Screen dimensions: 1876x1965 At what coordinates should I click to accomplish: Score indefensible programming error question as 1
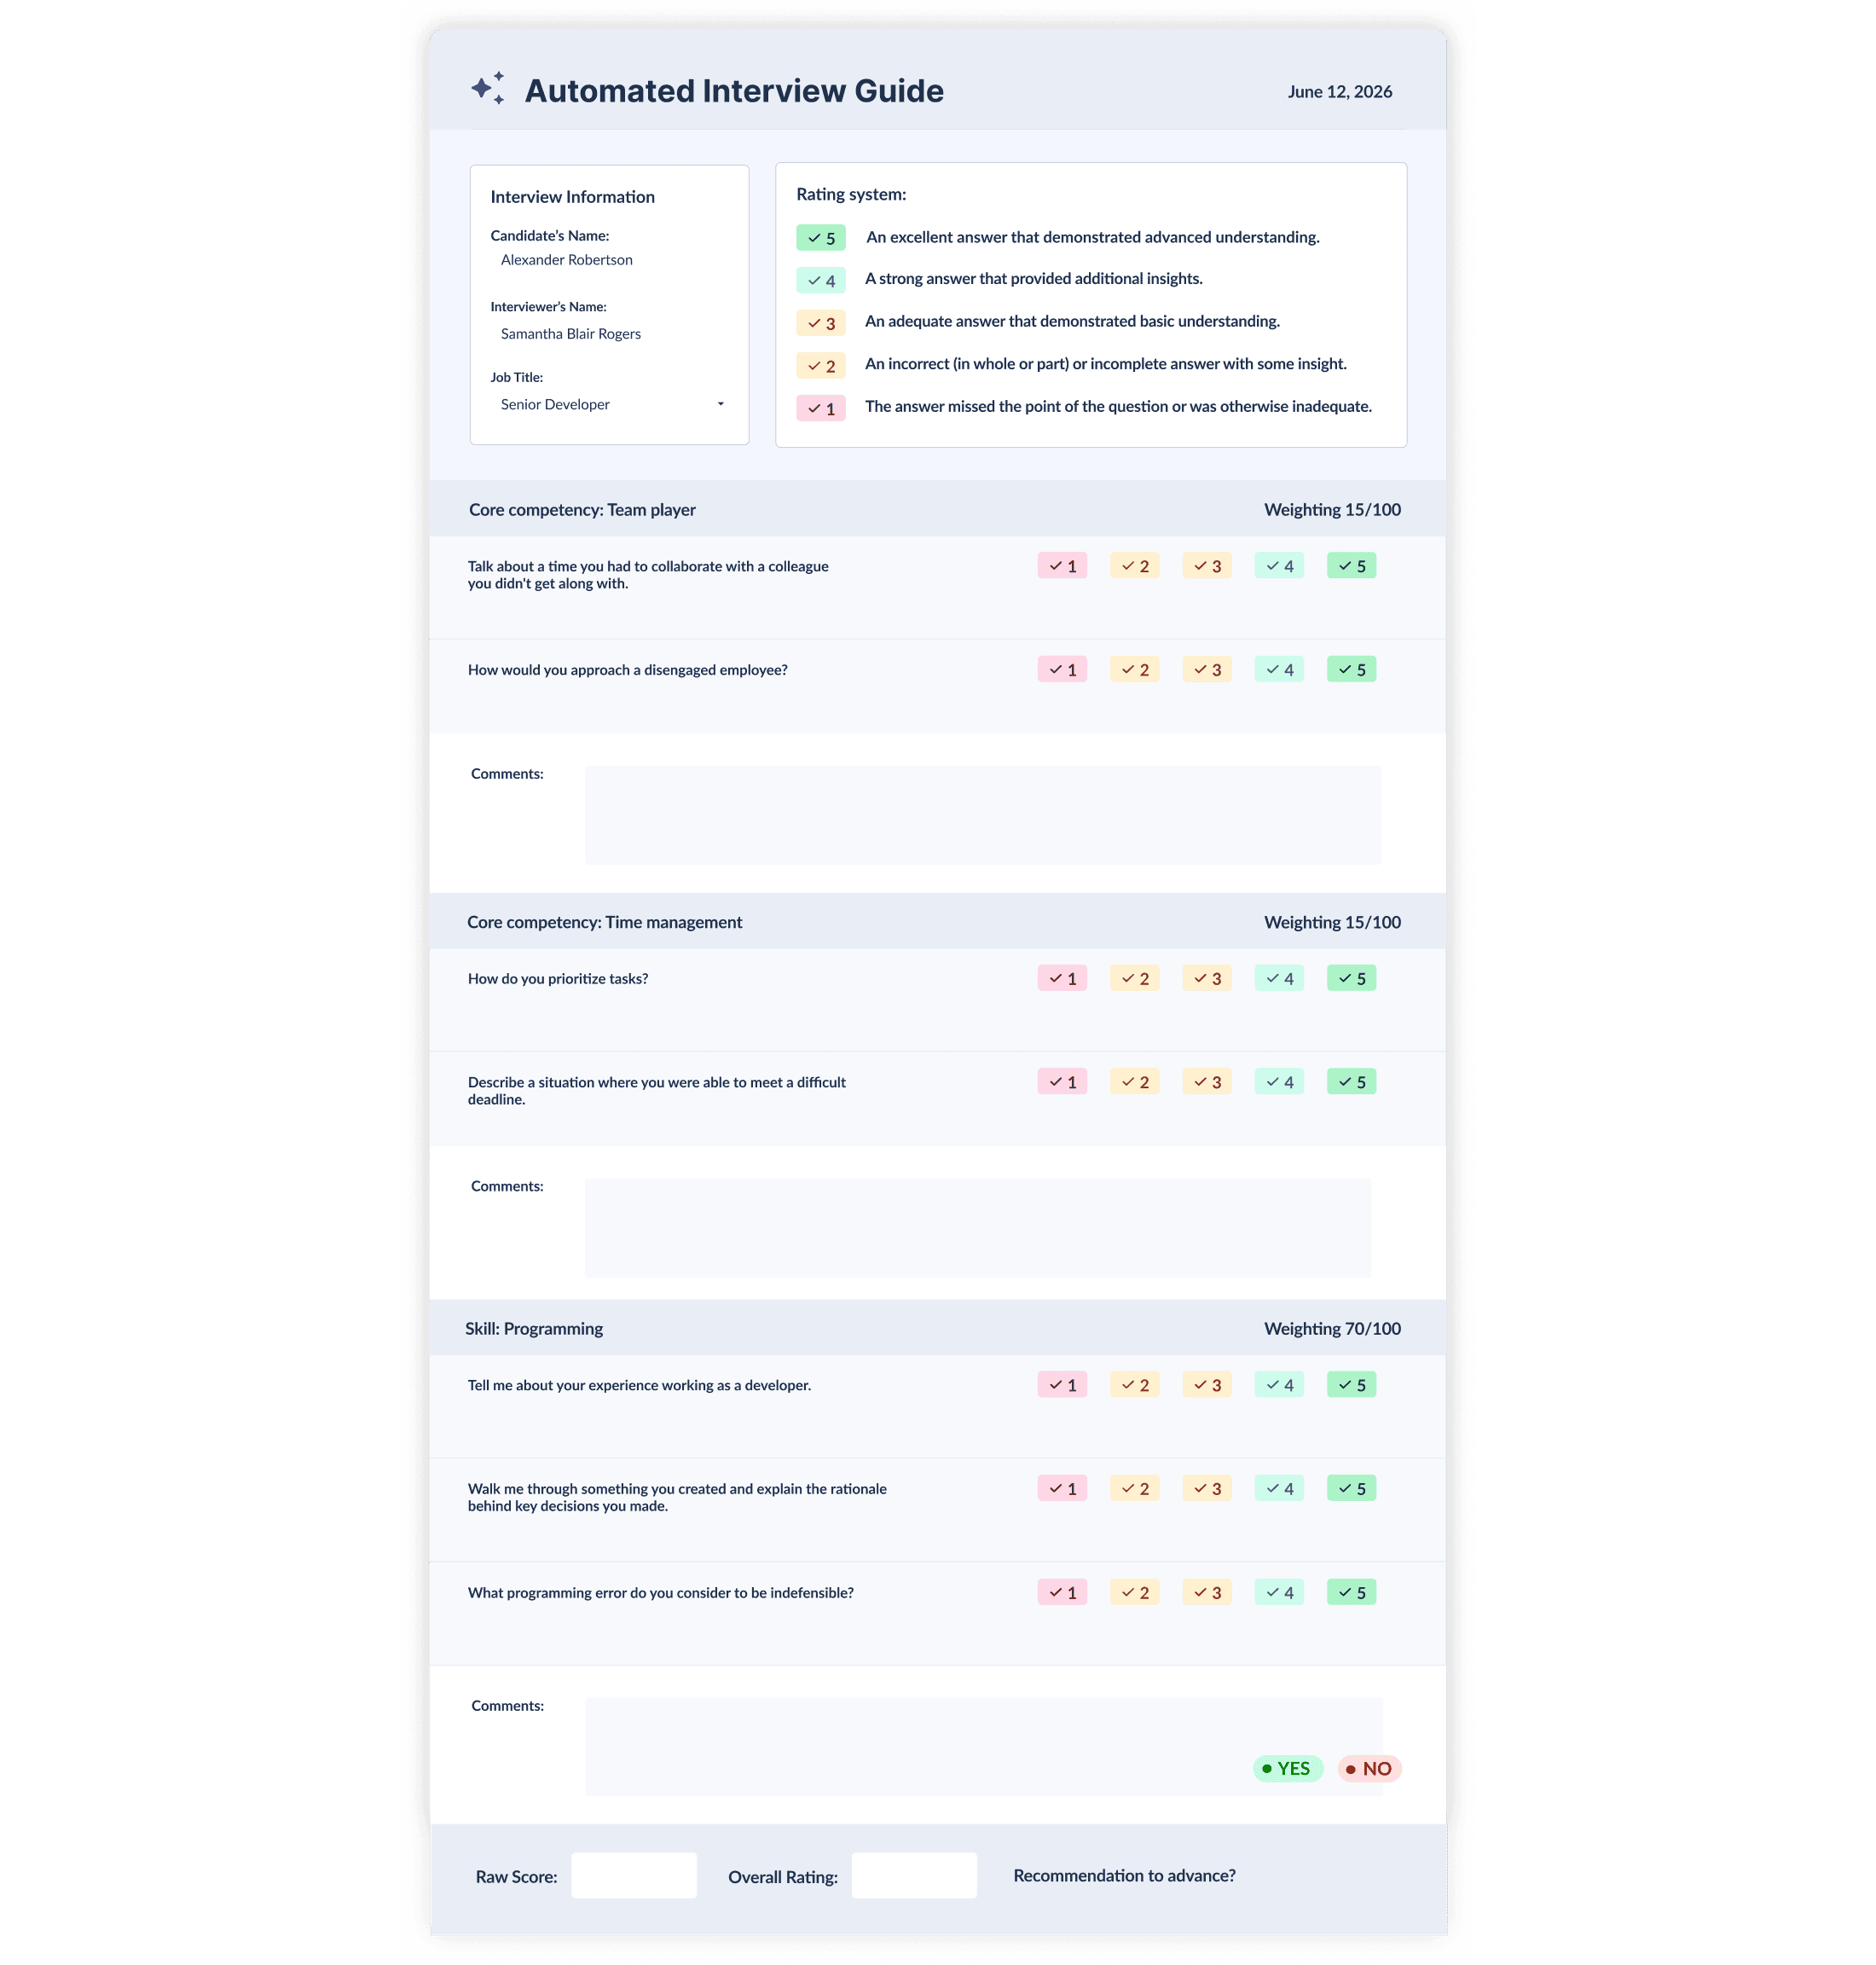click(1062, 1593)
